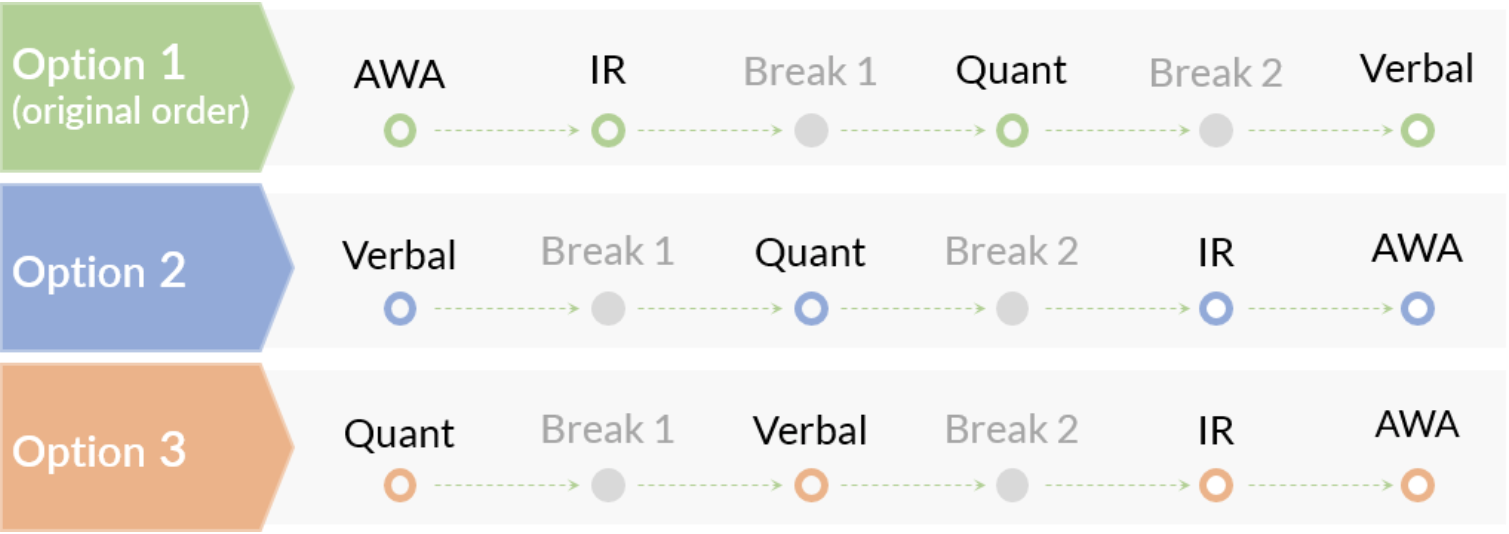
Task: Click the green circle under AWA in Option 1
Action: point(400,130)
